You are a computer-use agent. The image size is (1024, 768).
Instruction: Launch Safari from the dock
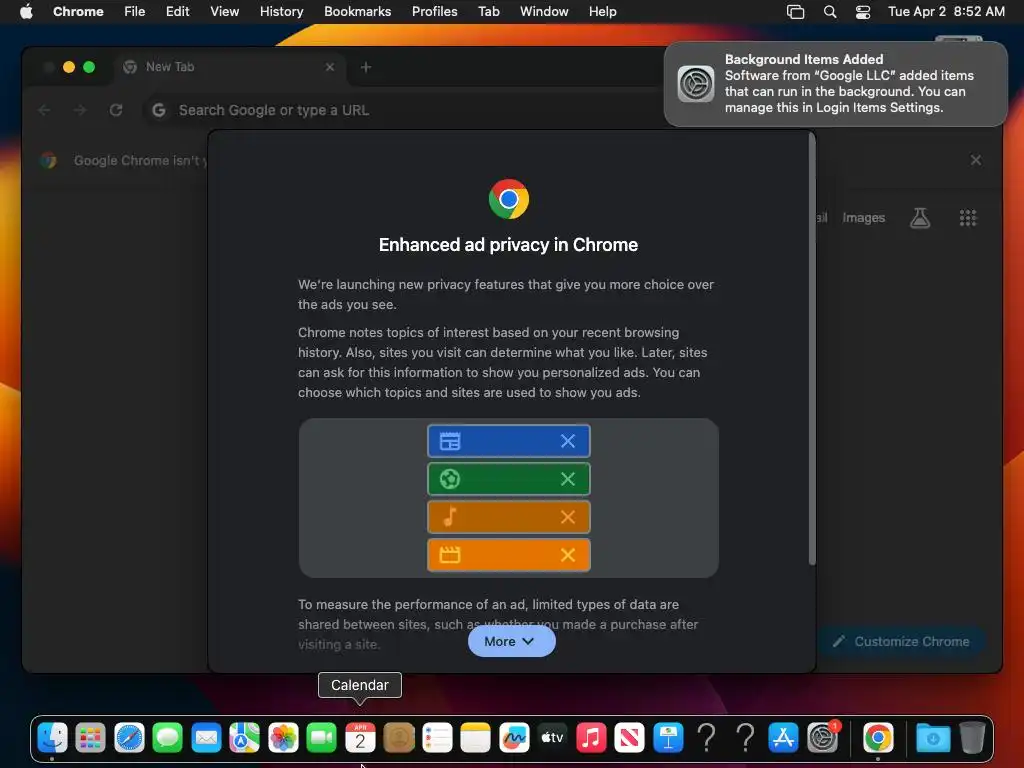point(129,738)
